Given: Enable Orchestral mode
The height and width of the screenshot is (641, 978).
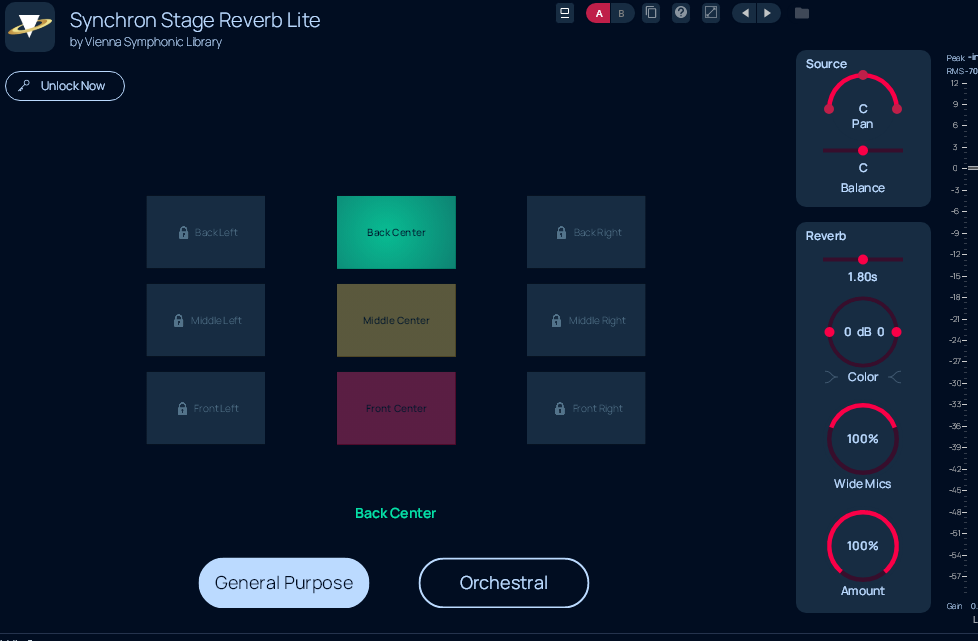Looking at the screenshot, I should [504, 582].
